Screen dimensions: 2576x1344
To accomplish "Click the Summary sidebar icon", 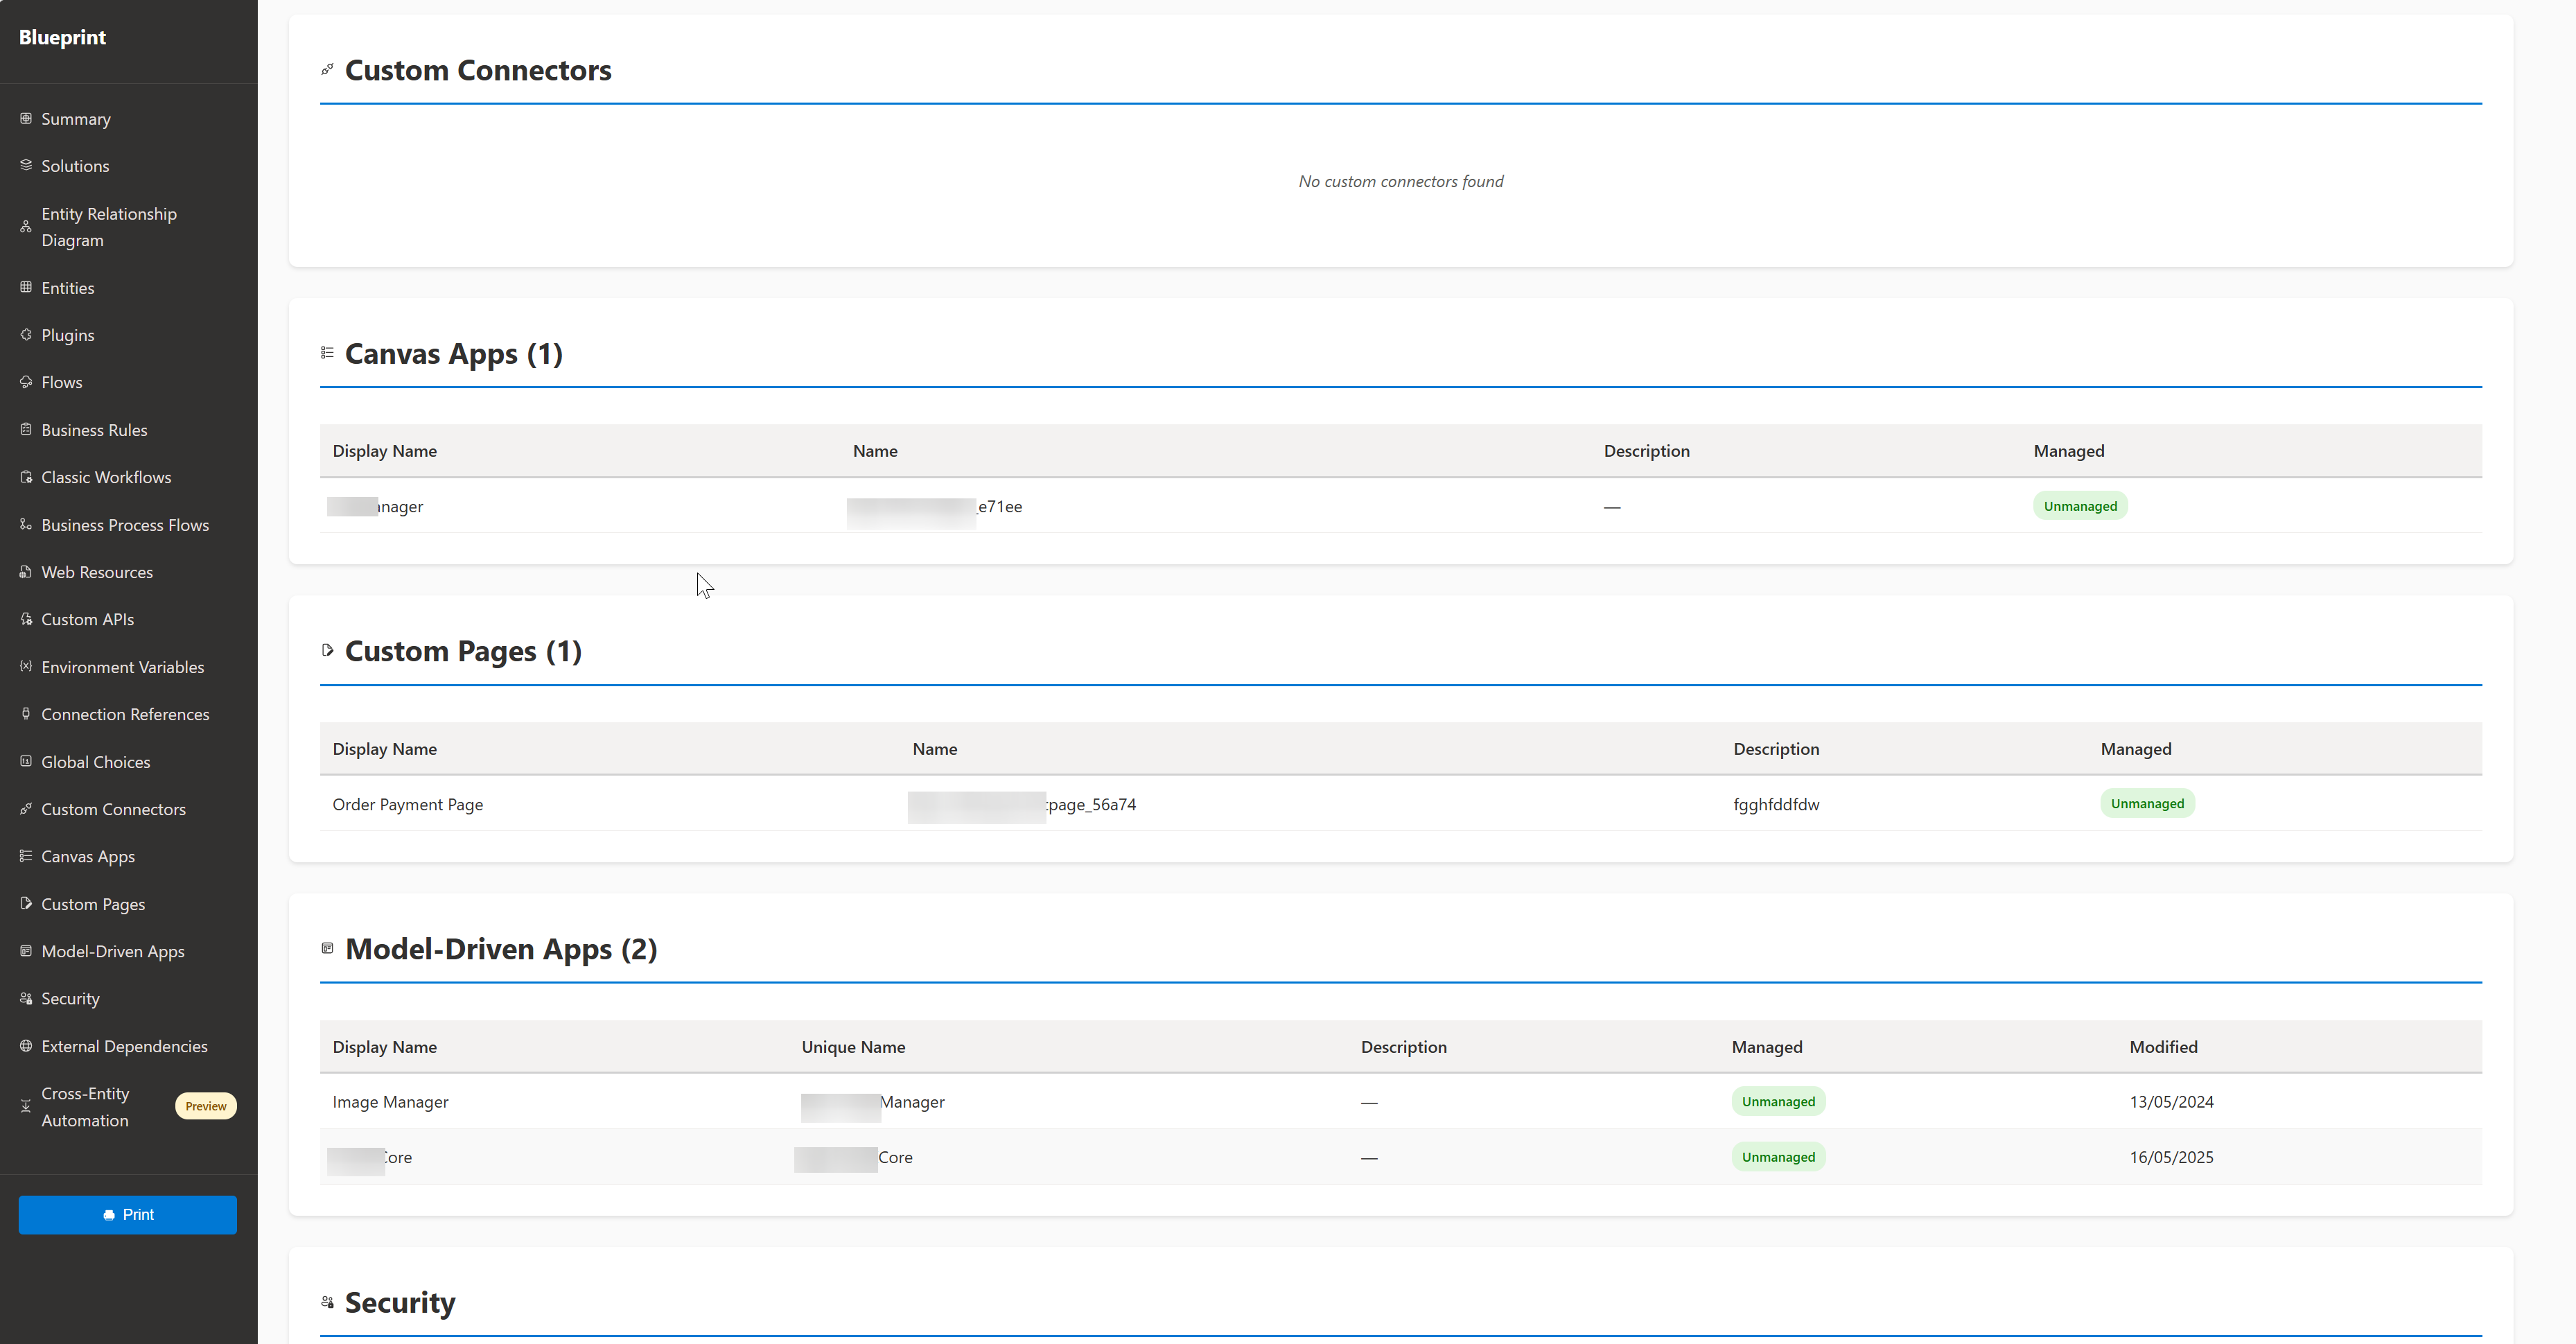I will (26, 118).
